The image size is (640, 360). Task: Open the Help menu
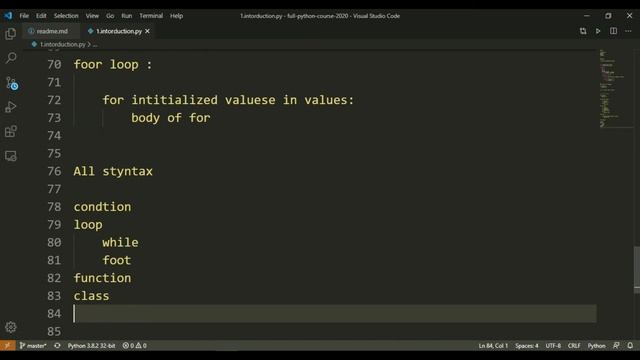click(x=176, y=16)
